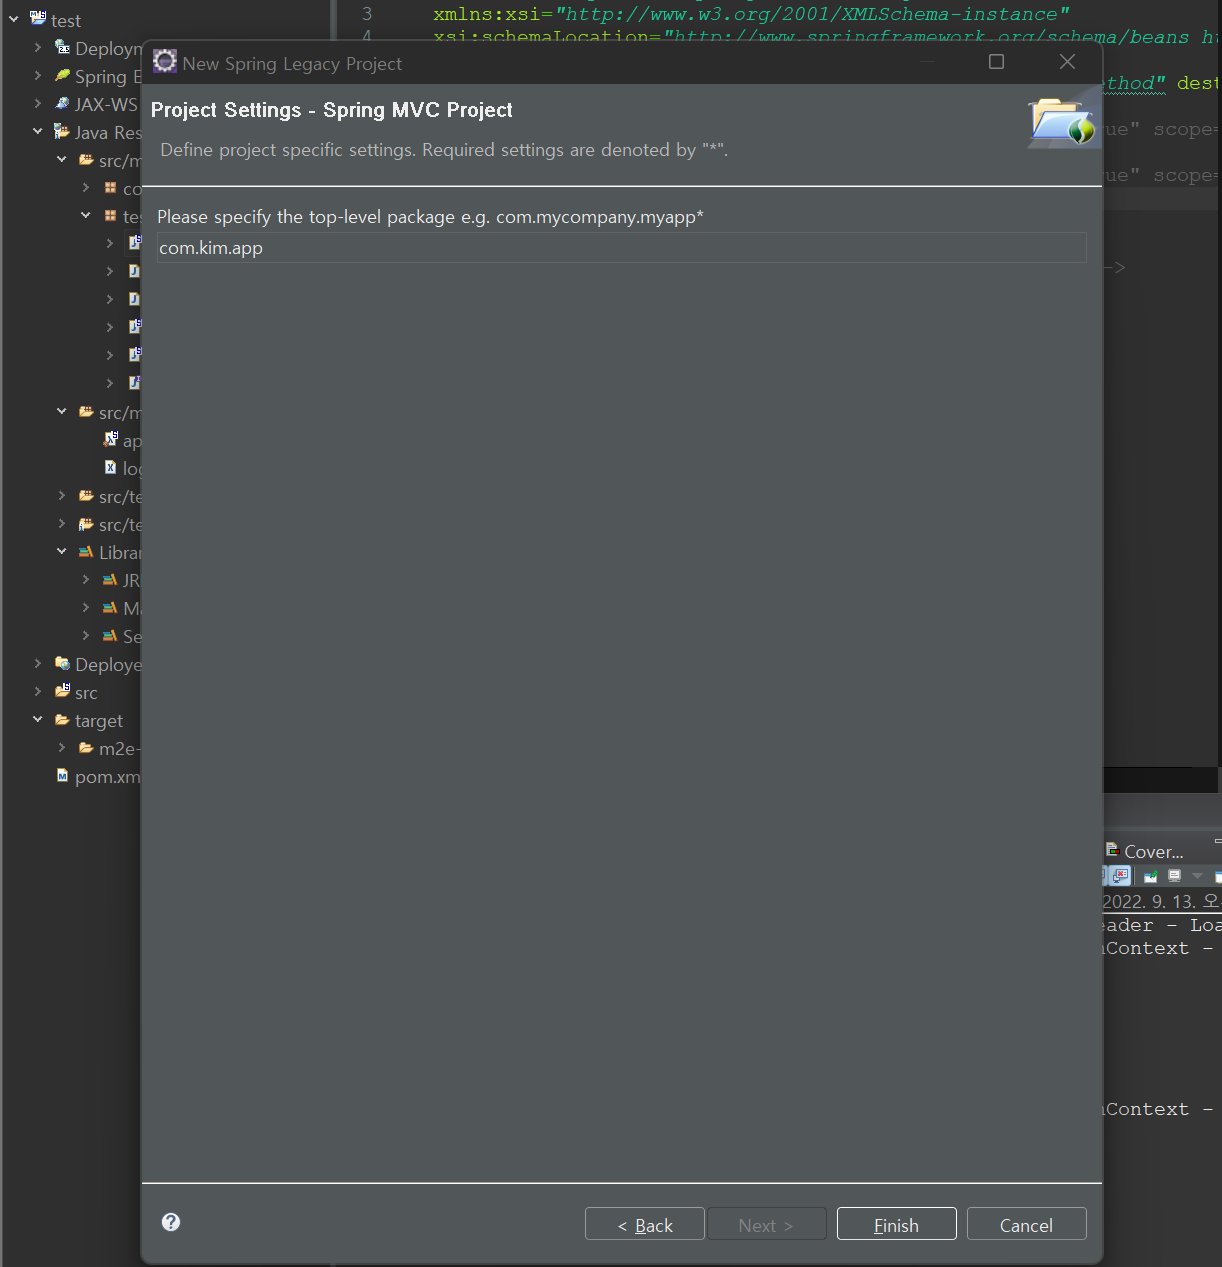The width and height of the screenshot is (1222, 1267).
Task: Select the target folder label in the tree
Action: [x=99, y=720]
